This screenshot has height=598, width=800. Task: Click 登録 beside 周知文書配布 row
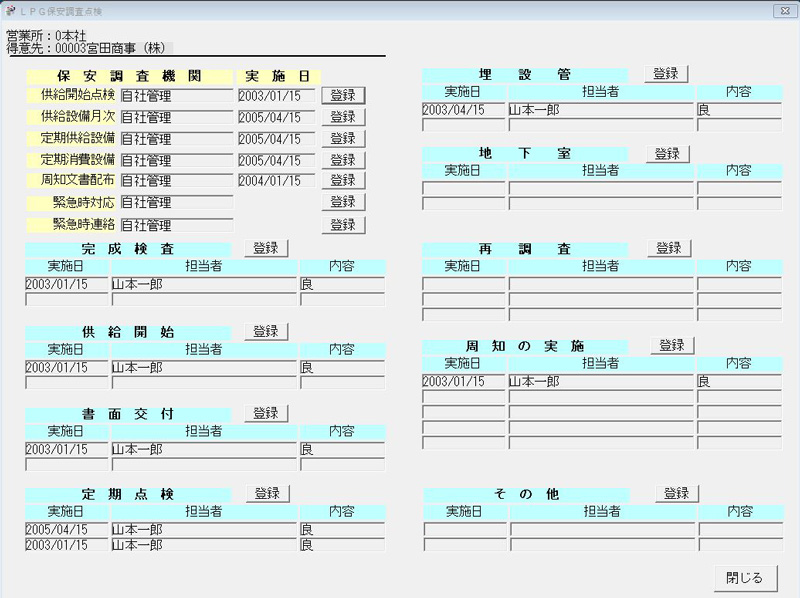pos(343,181)
